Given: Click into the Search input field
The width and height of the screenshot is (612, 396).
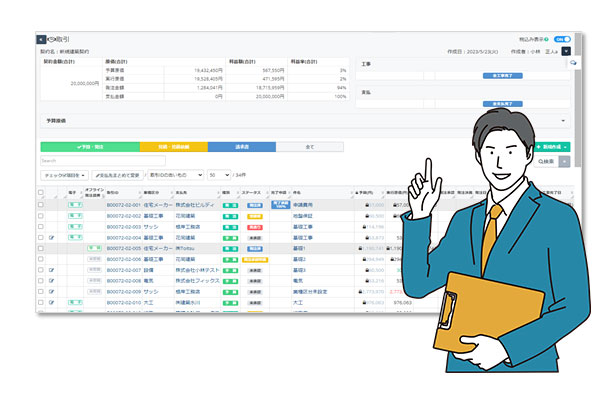Looking at the screenshot, I should coord(103,161).
